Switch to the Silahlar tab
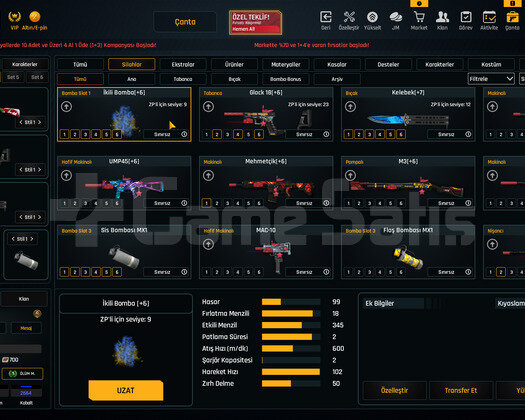The height and width of the screenshot is (420, 525). point(132,64)
